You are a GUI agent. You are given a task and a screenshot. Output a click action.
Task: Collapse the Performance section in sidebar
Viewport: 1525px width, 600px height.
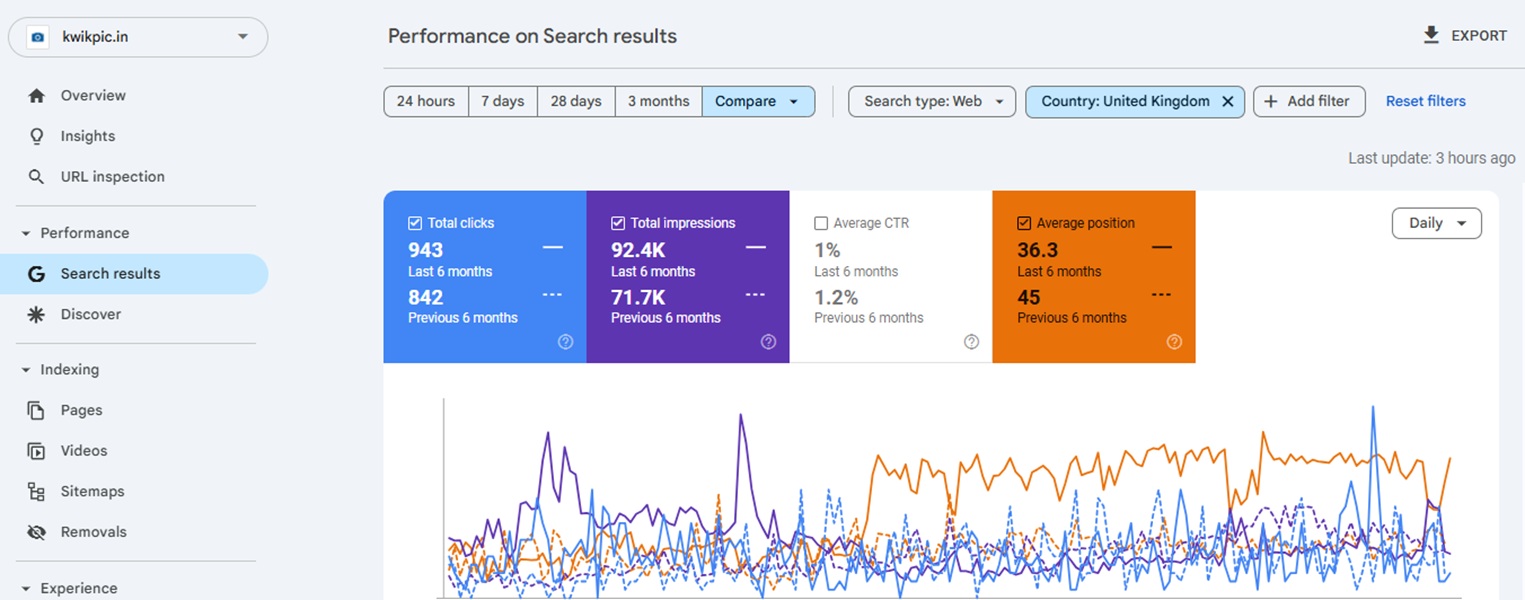click(26, 233)
